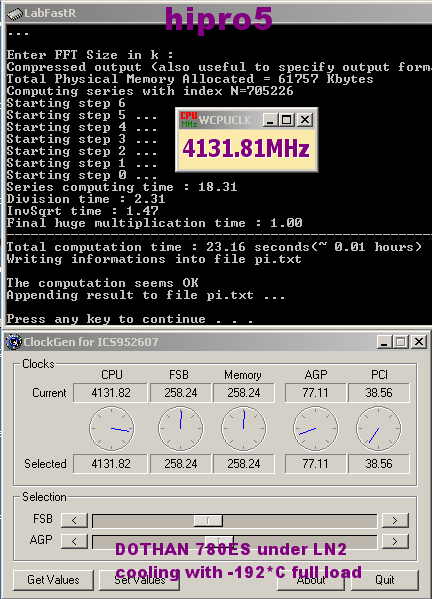Minimize the ClockGen window
432x599 pixels.
(x=384, y=342)
